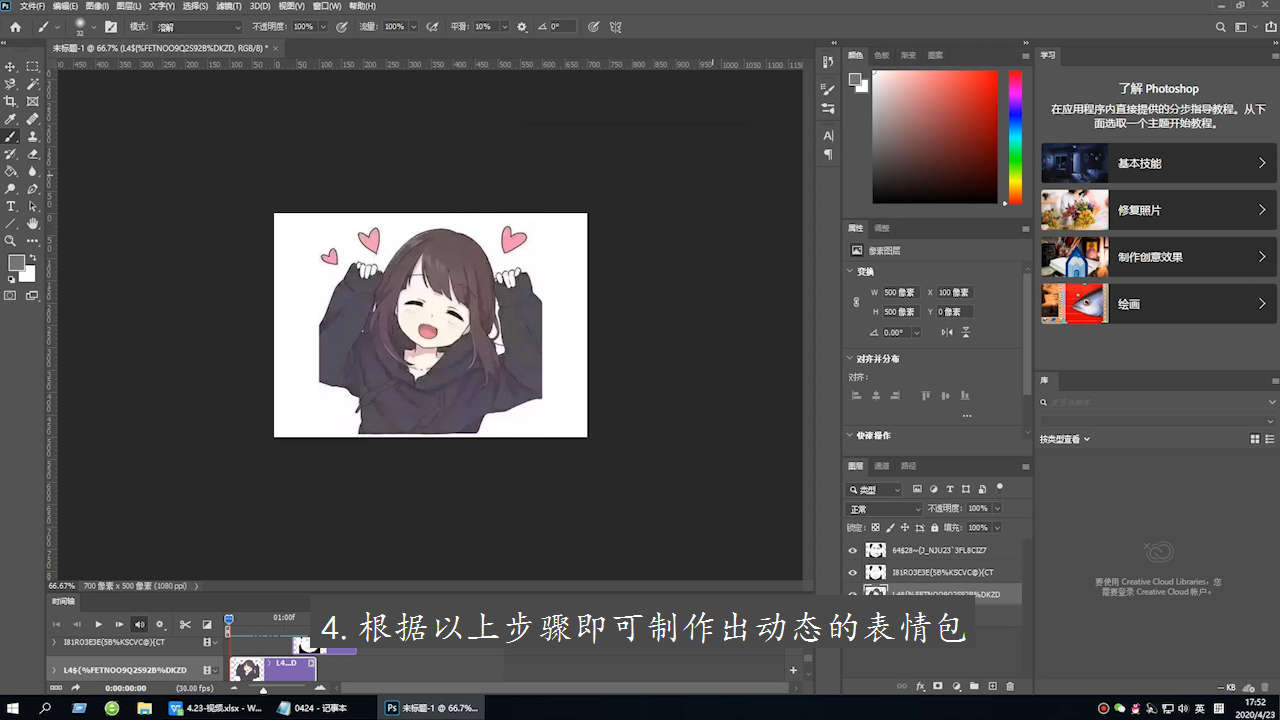Open the 图像(I) menu
This screenshot has width=1280, height=720.
pos(96,6)
